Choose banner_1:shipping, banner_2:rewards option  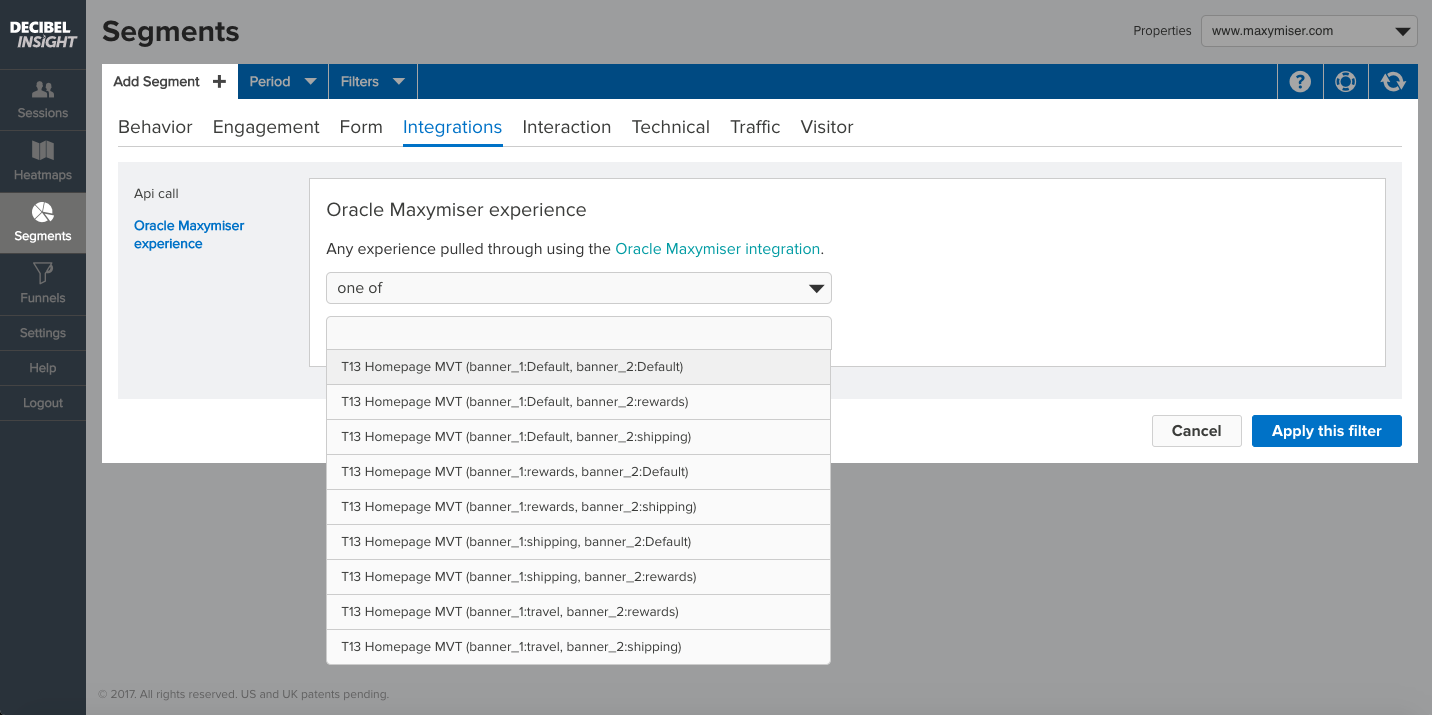pos(579,577)
